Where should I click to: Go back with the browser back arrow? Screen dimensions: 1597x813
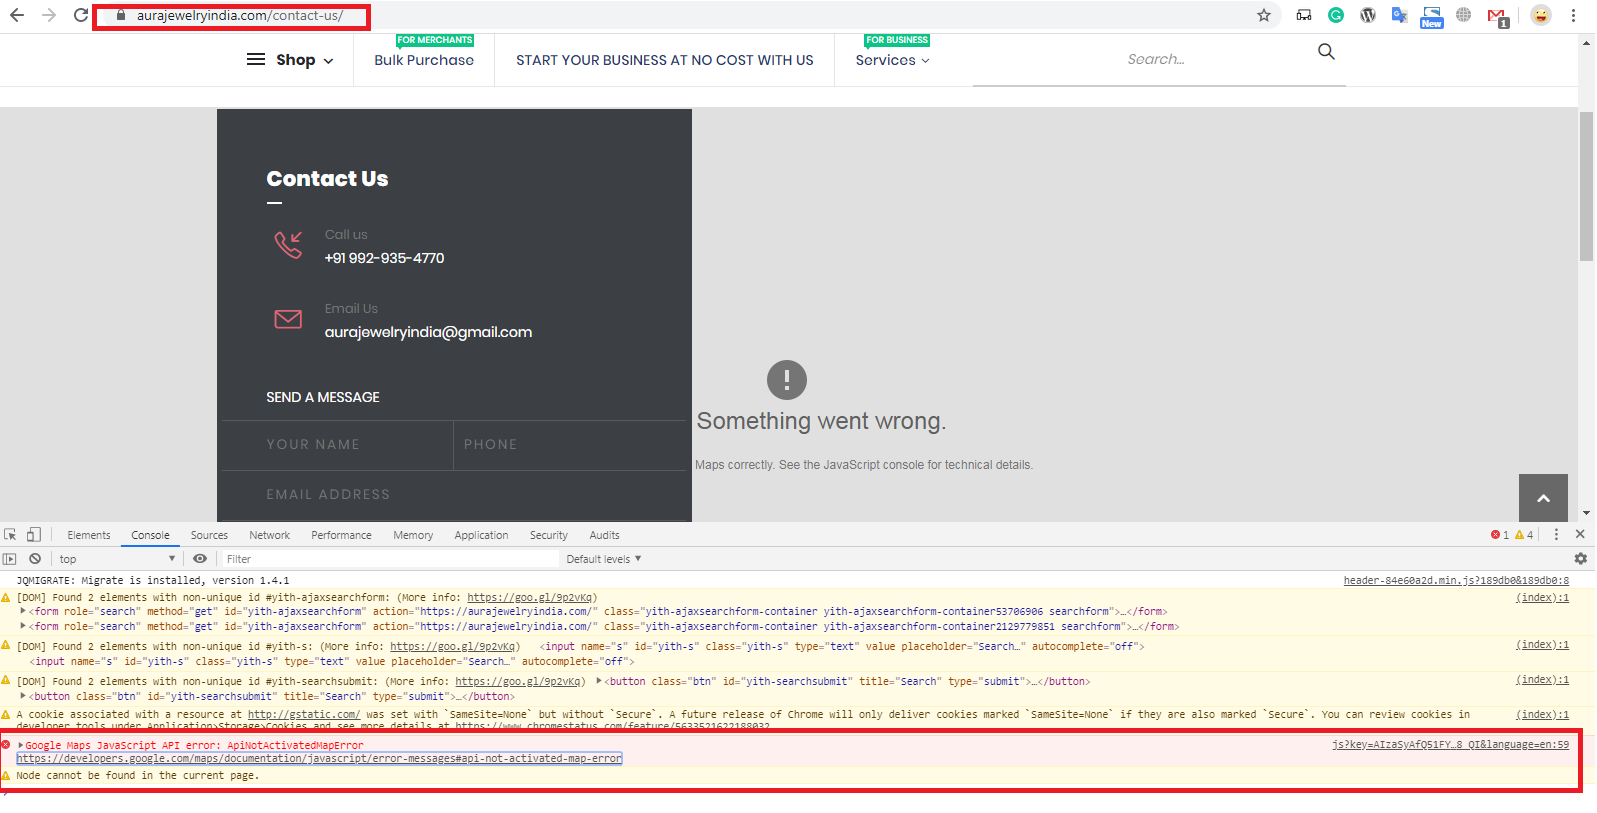[x=17, y=15]
